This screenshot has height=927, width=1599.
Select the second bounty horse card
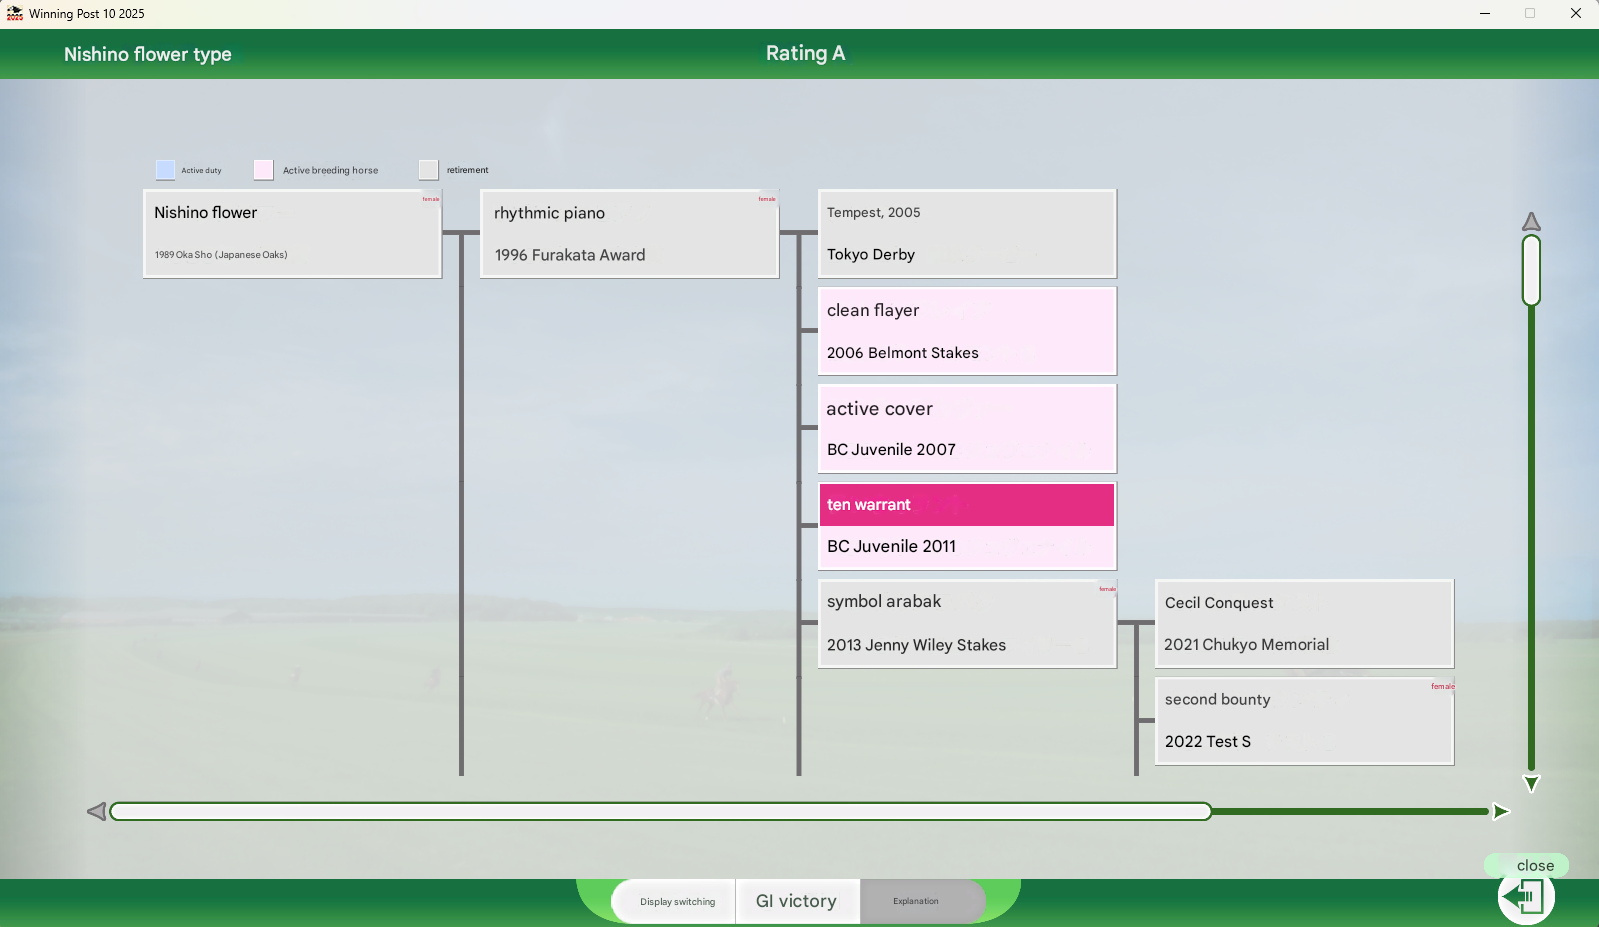pyautogui.click(x=1304, y=721)
